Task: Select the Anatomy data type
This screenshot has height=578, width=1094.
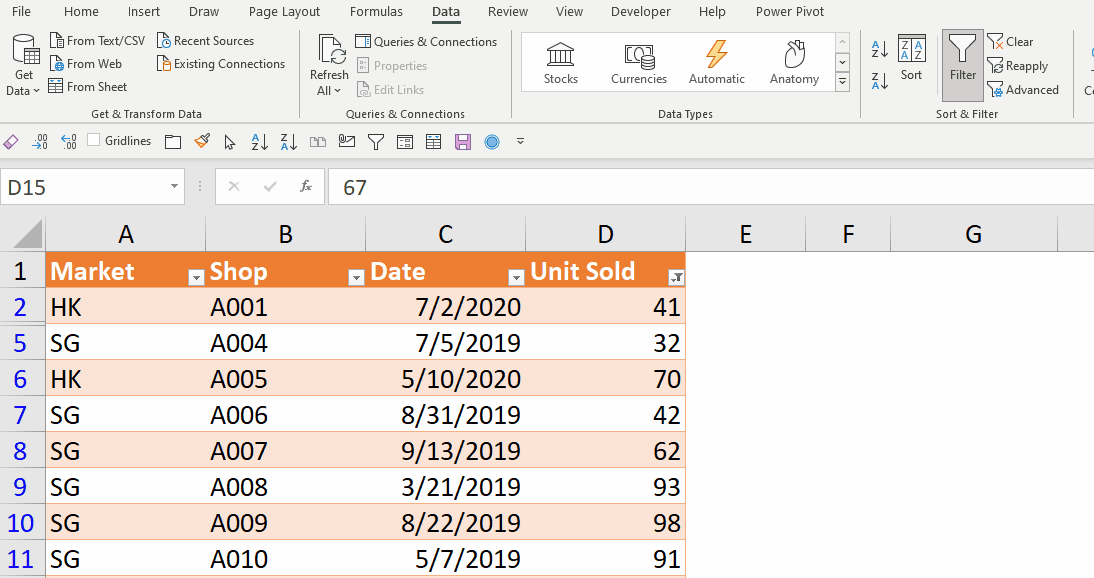Action: click(x=794, y=62)
